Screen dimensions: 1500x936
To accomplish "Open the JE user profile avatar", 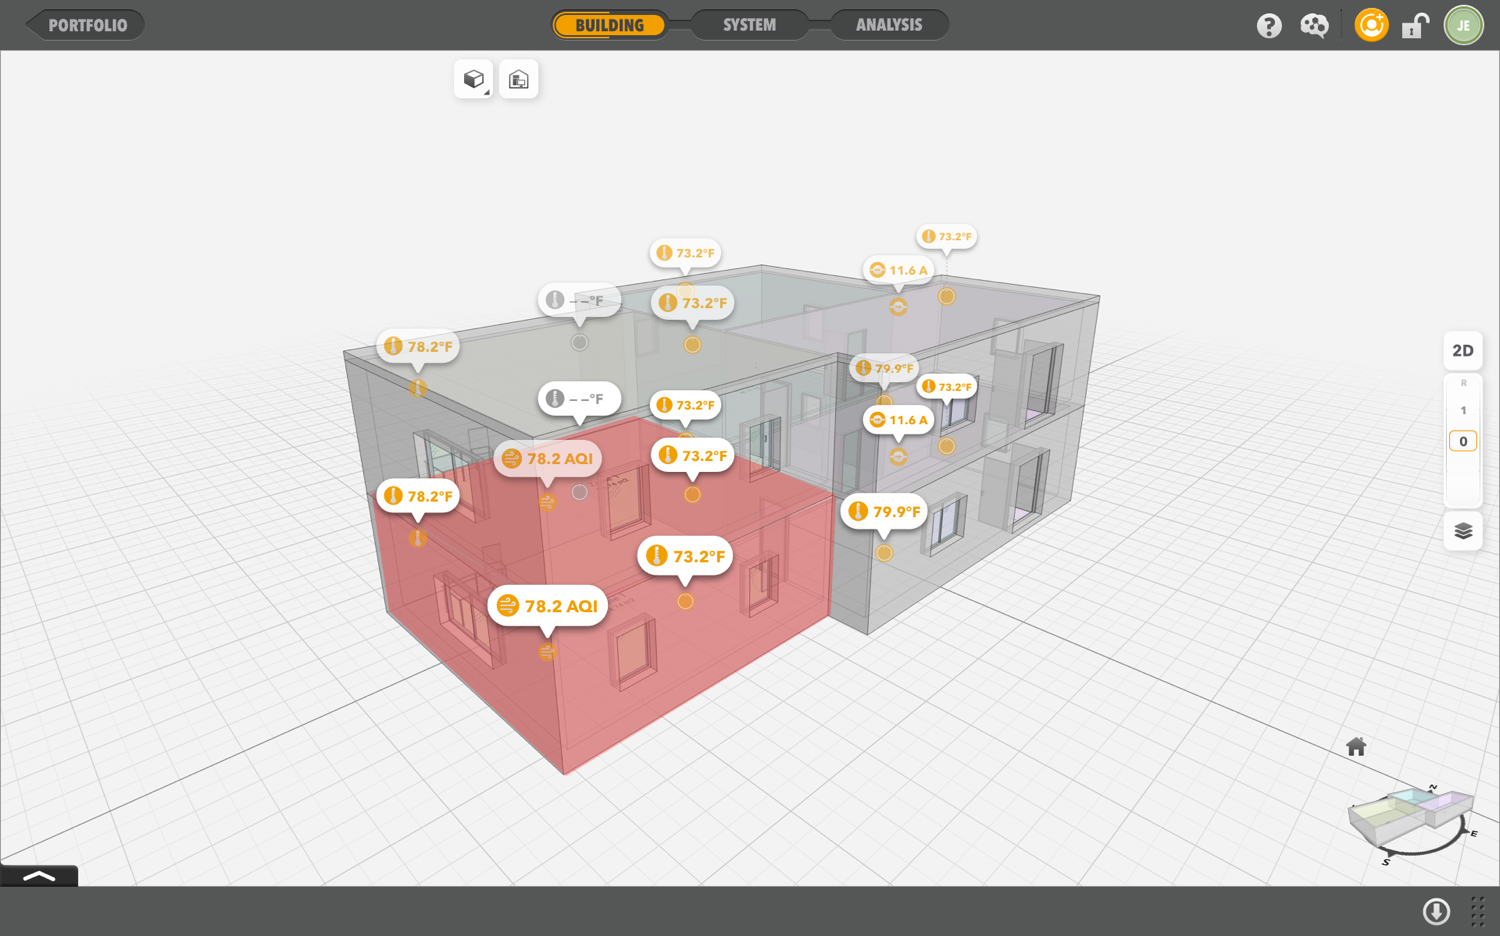I will click(1463, 26).
